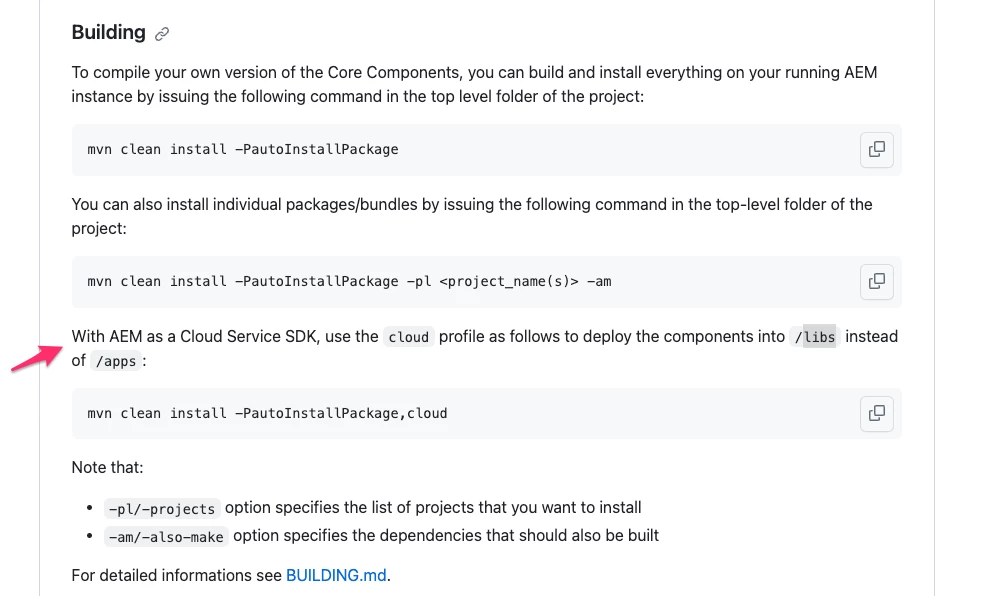Click the '-pl/-projects' option code
Image resolution: width=991 pixels, height=596 pixels.
162,508
